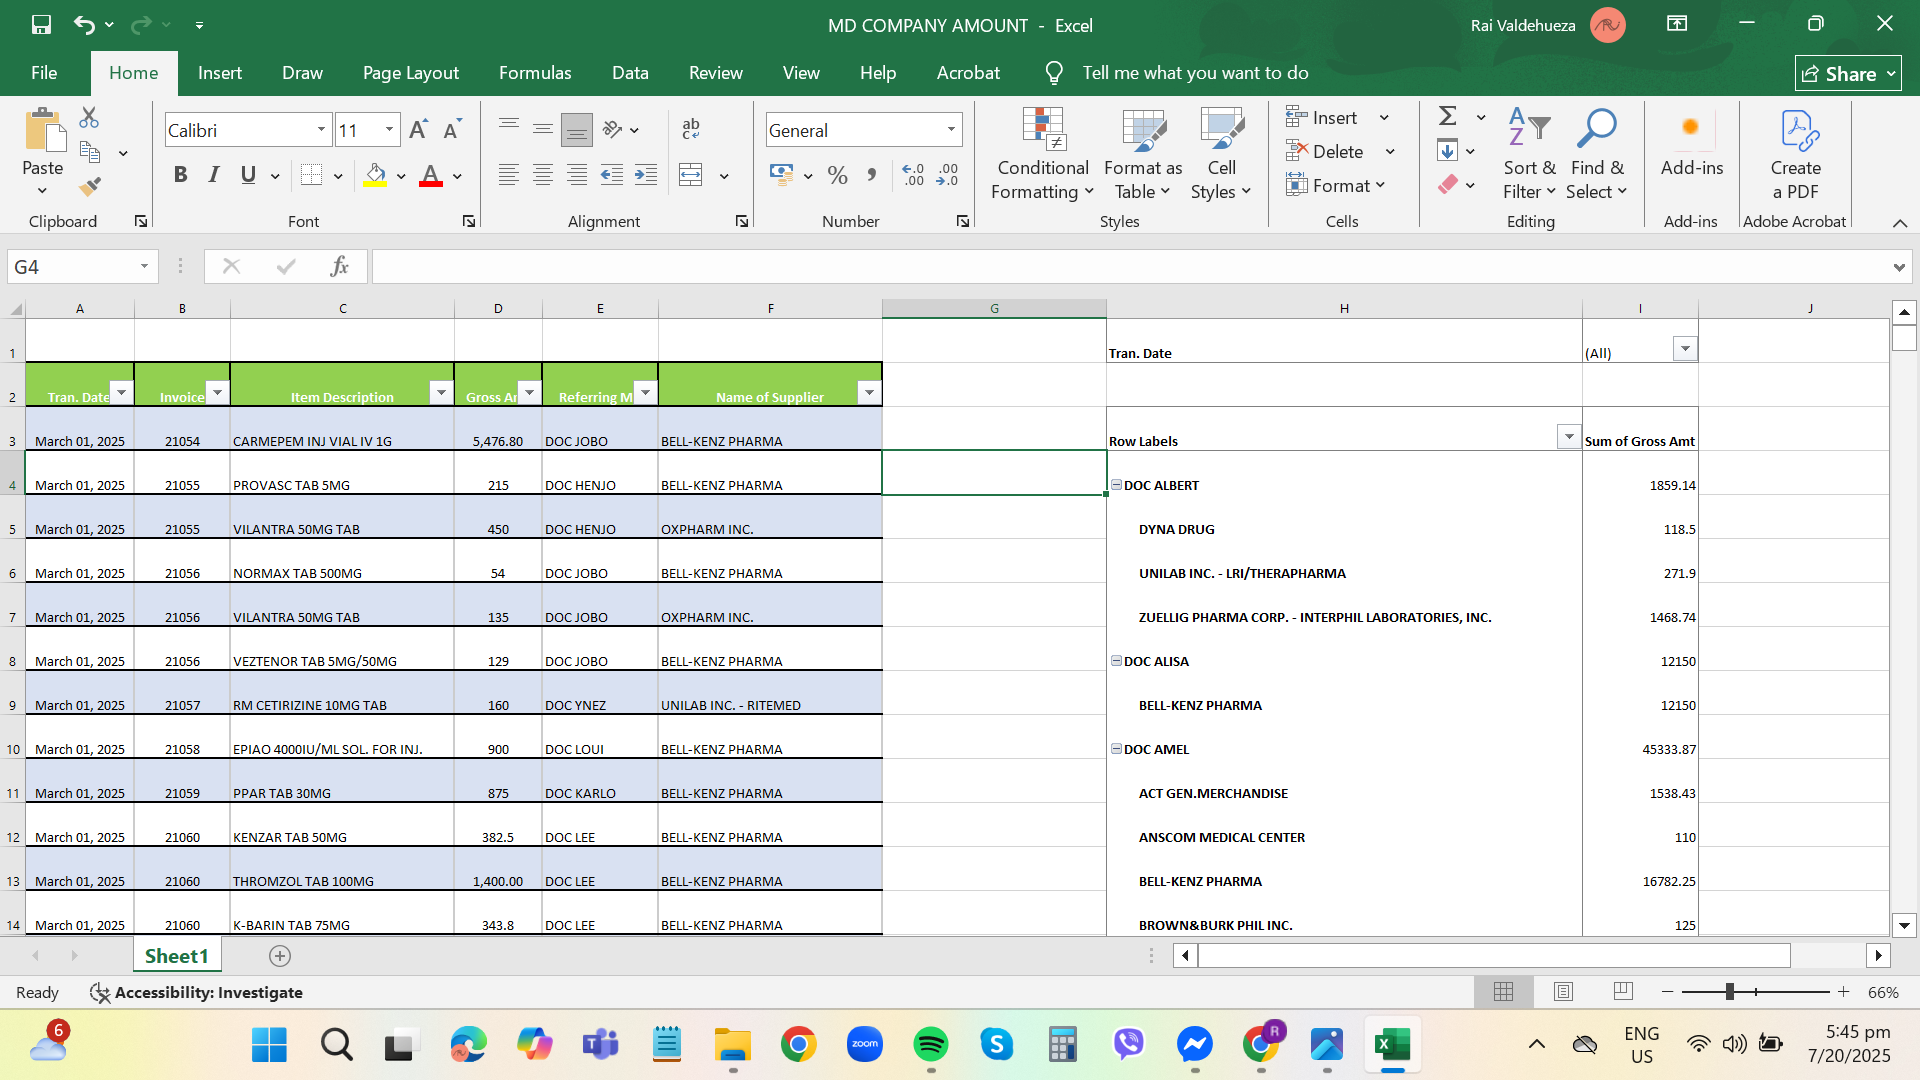1920x1080 pixels.
Task: Apply the yellow fill color swatch
Action: [x=375, y=176]
